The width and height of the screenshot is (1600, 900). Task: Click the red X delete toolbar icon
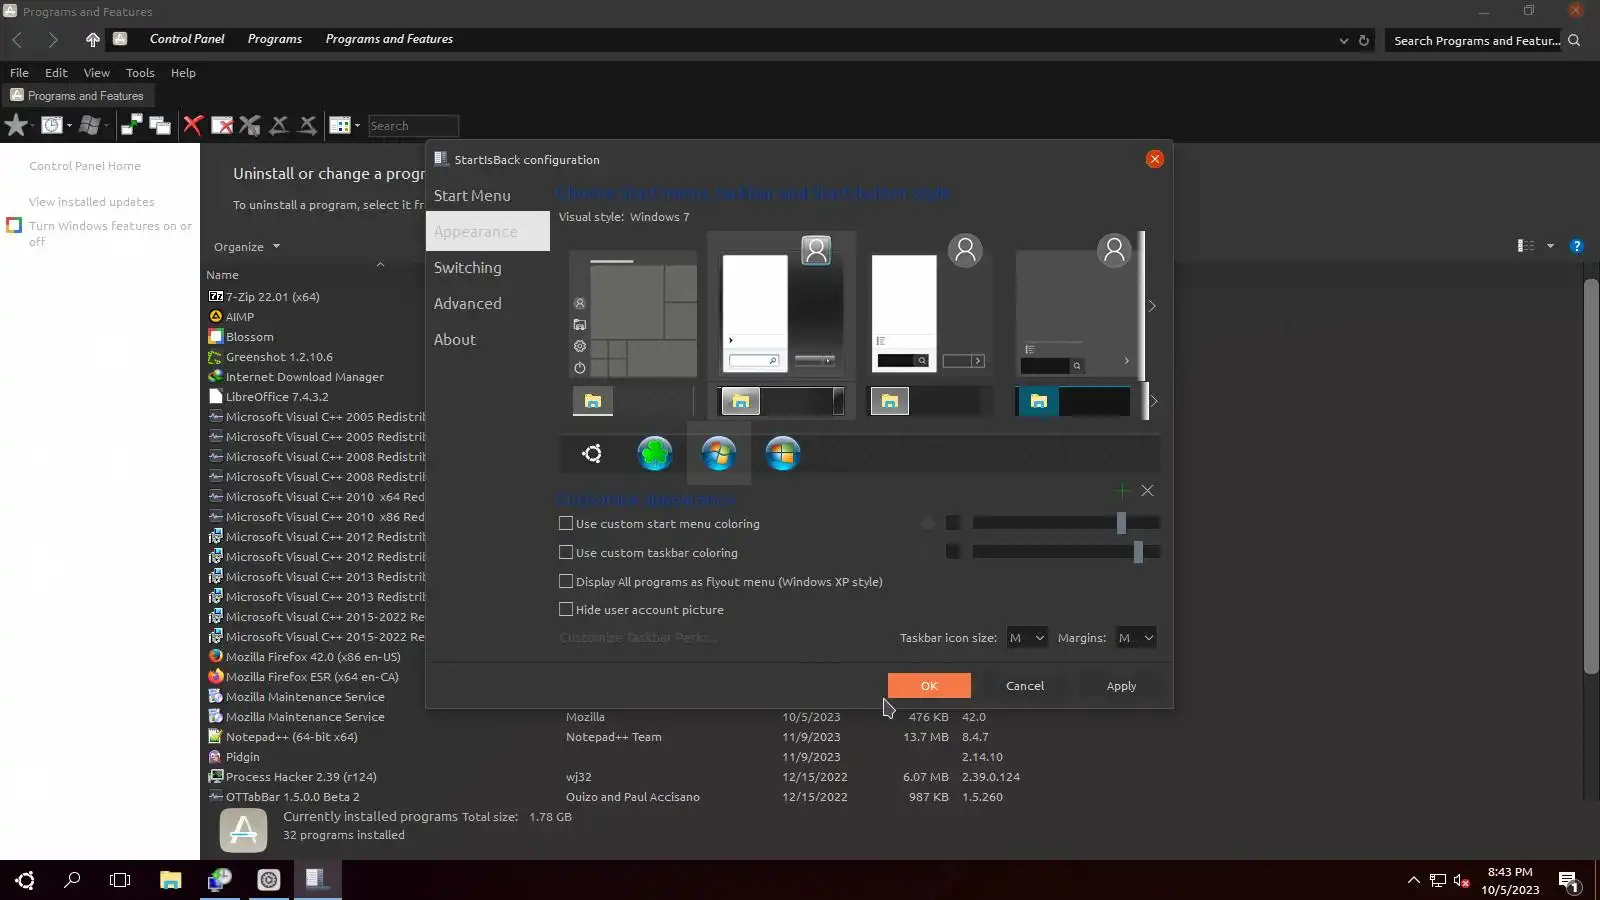pos(193,125)
